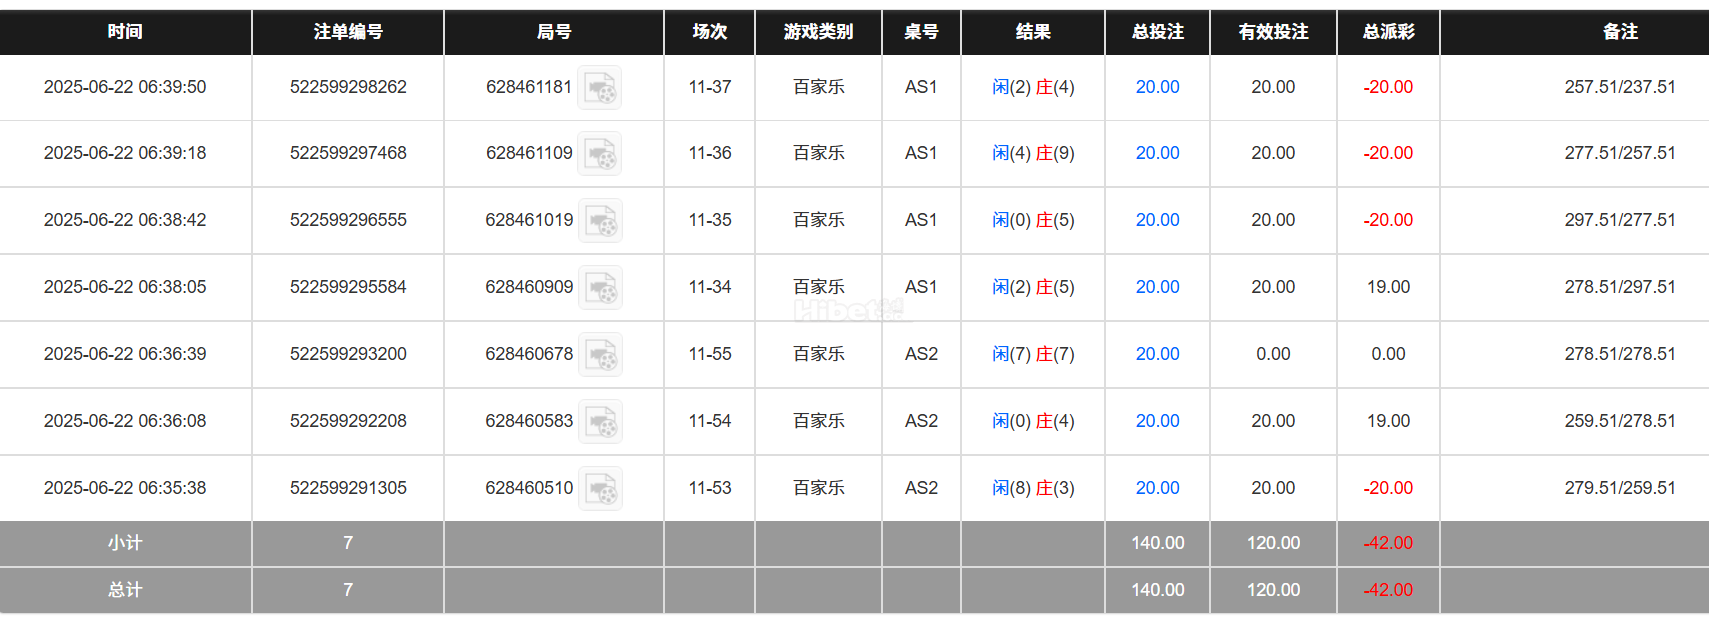Viewport: 1709px width, 620px height.
Task: Select order number 522599293200 cell
Action: click(x=348, y=354)
